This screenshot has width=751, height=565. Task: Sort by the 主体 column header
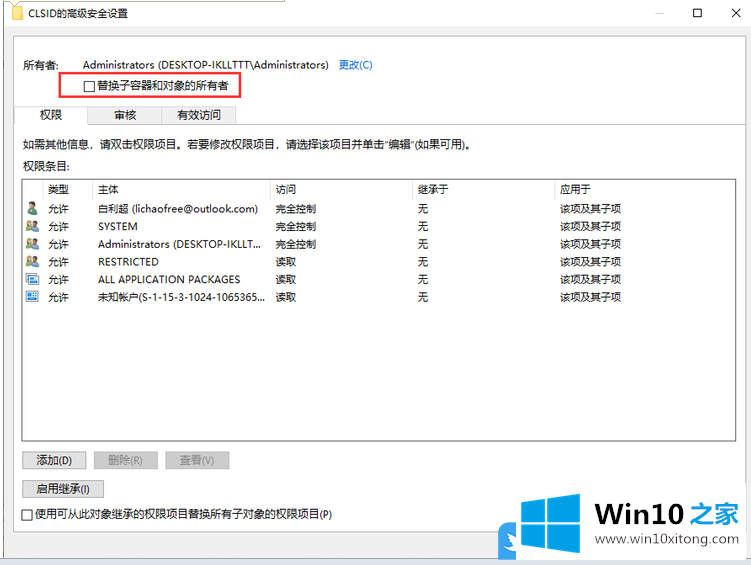pos(181,190)
